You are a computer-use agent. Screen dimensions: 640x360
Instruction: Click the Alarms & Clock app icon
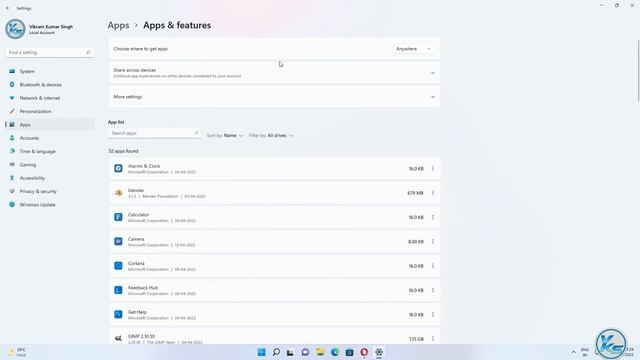[x=118, y=168]
